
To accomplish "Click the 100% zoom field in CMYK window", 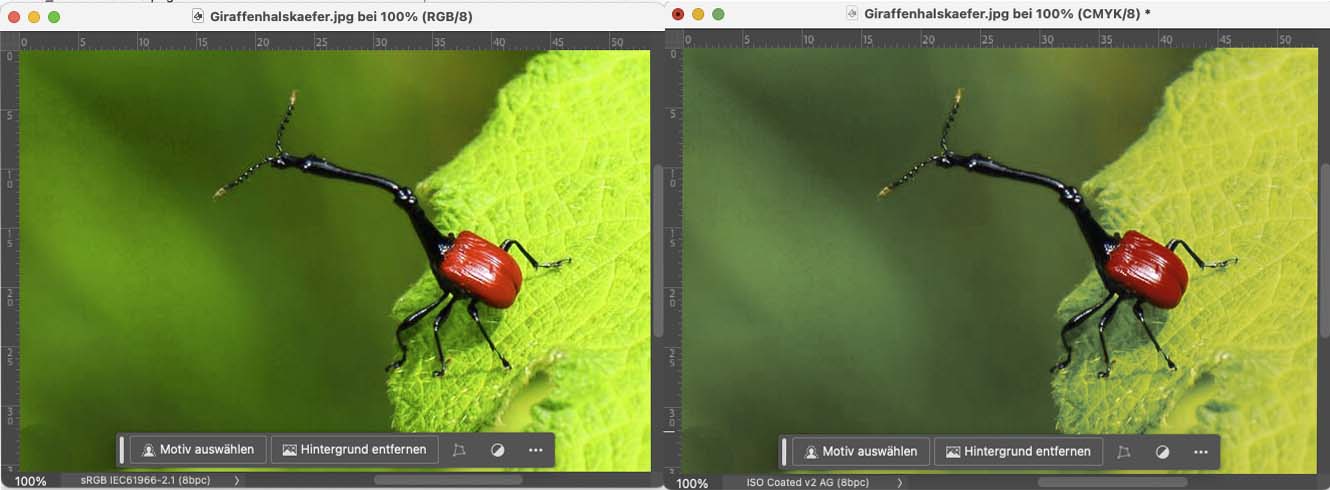I will [693, 482].
